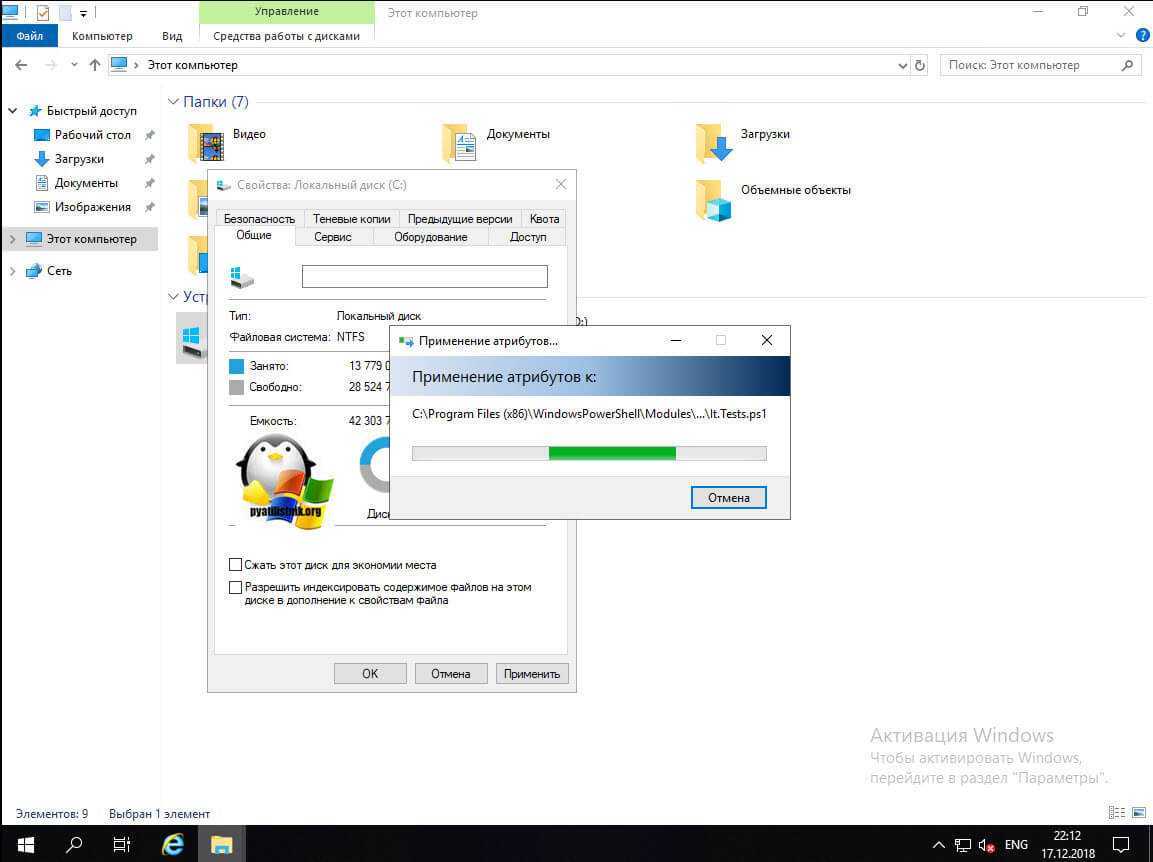
Task: Open recent locations dropdown arrow
Action: [x=74, y=65]
